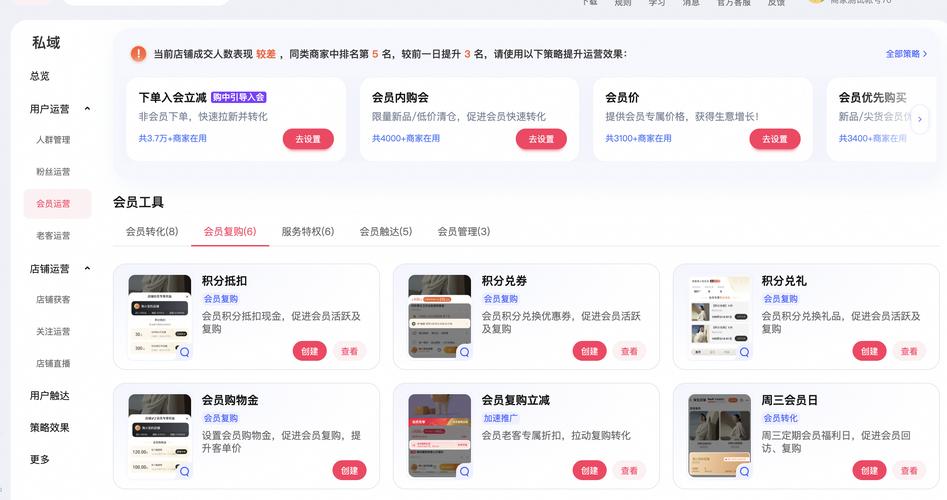Magnify the 积分兑礼 preview thumbnail
This screenshot has height=500, width=947.
tap(744, 352)
